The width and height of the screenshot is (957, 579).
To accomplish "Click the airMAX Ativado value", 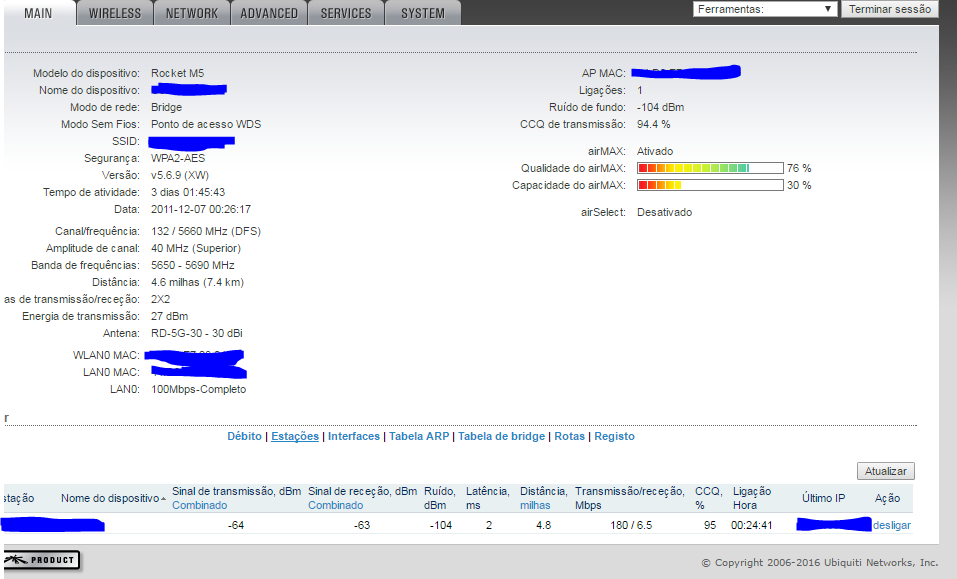I will [x=655, y=151].
